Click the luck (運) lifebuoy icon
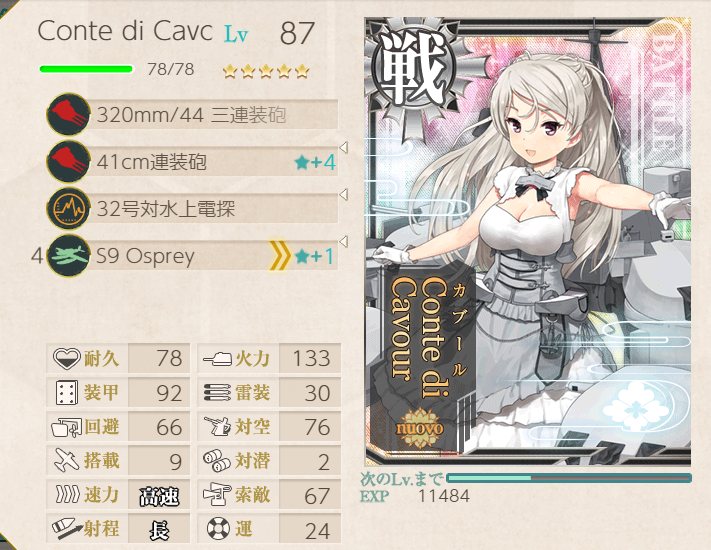The image size is (711, 550). (216, 528)
